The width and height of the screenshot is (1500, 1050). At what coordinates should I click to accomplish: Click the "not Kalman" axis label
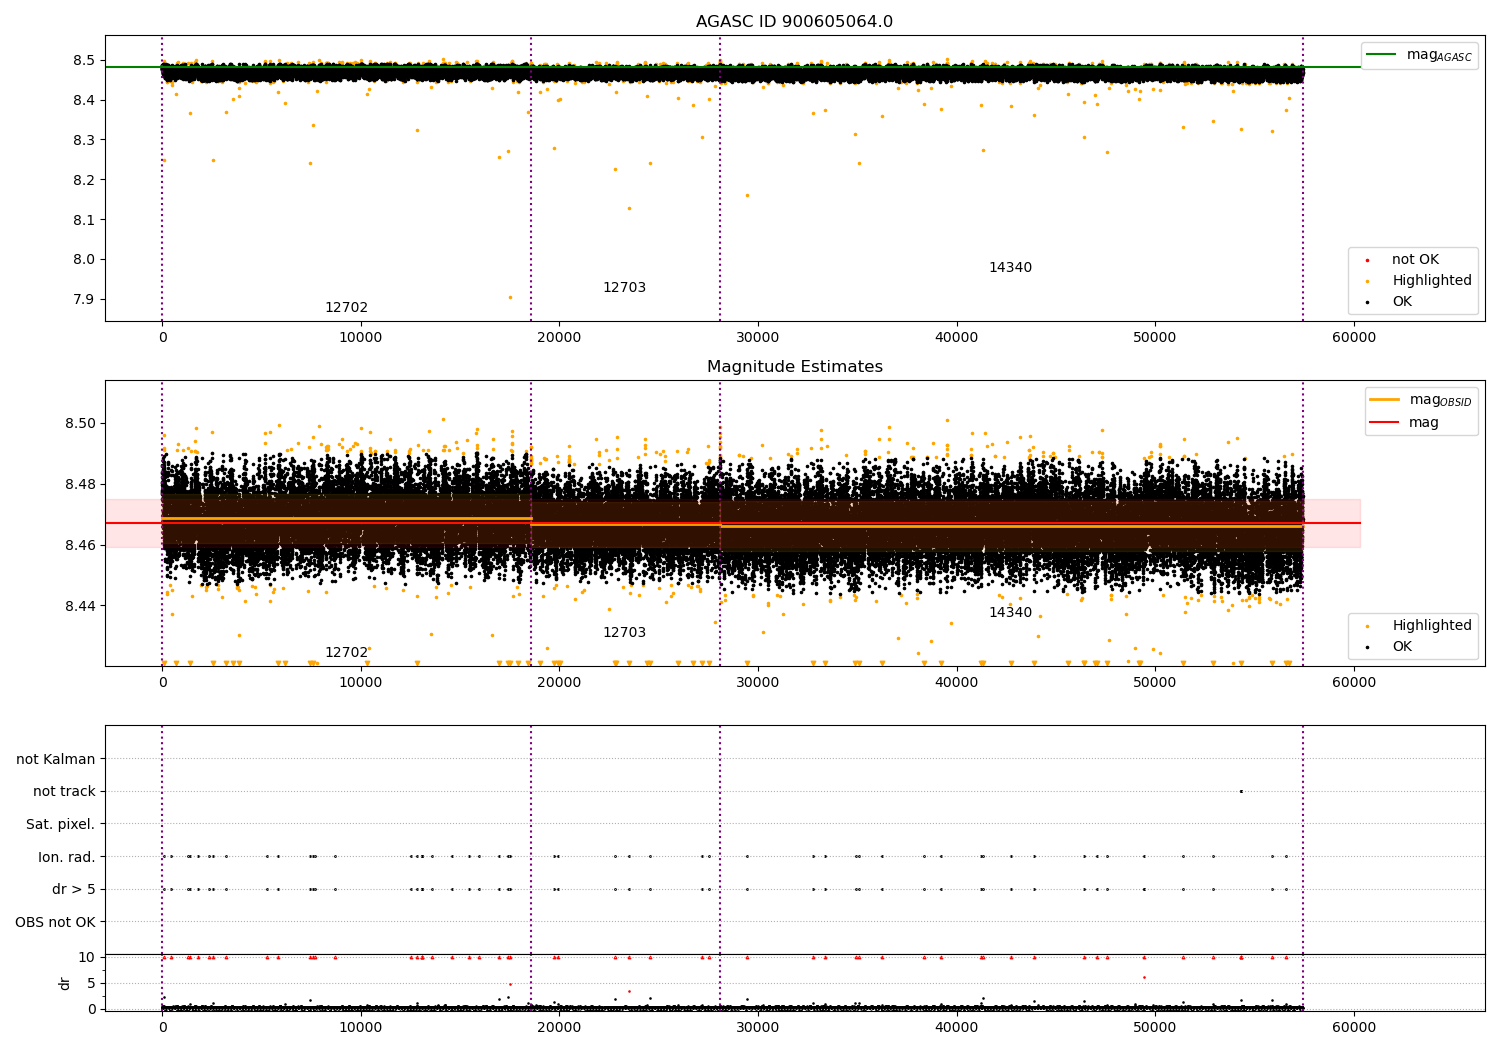pos(56,759)
